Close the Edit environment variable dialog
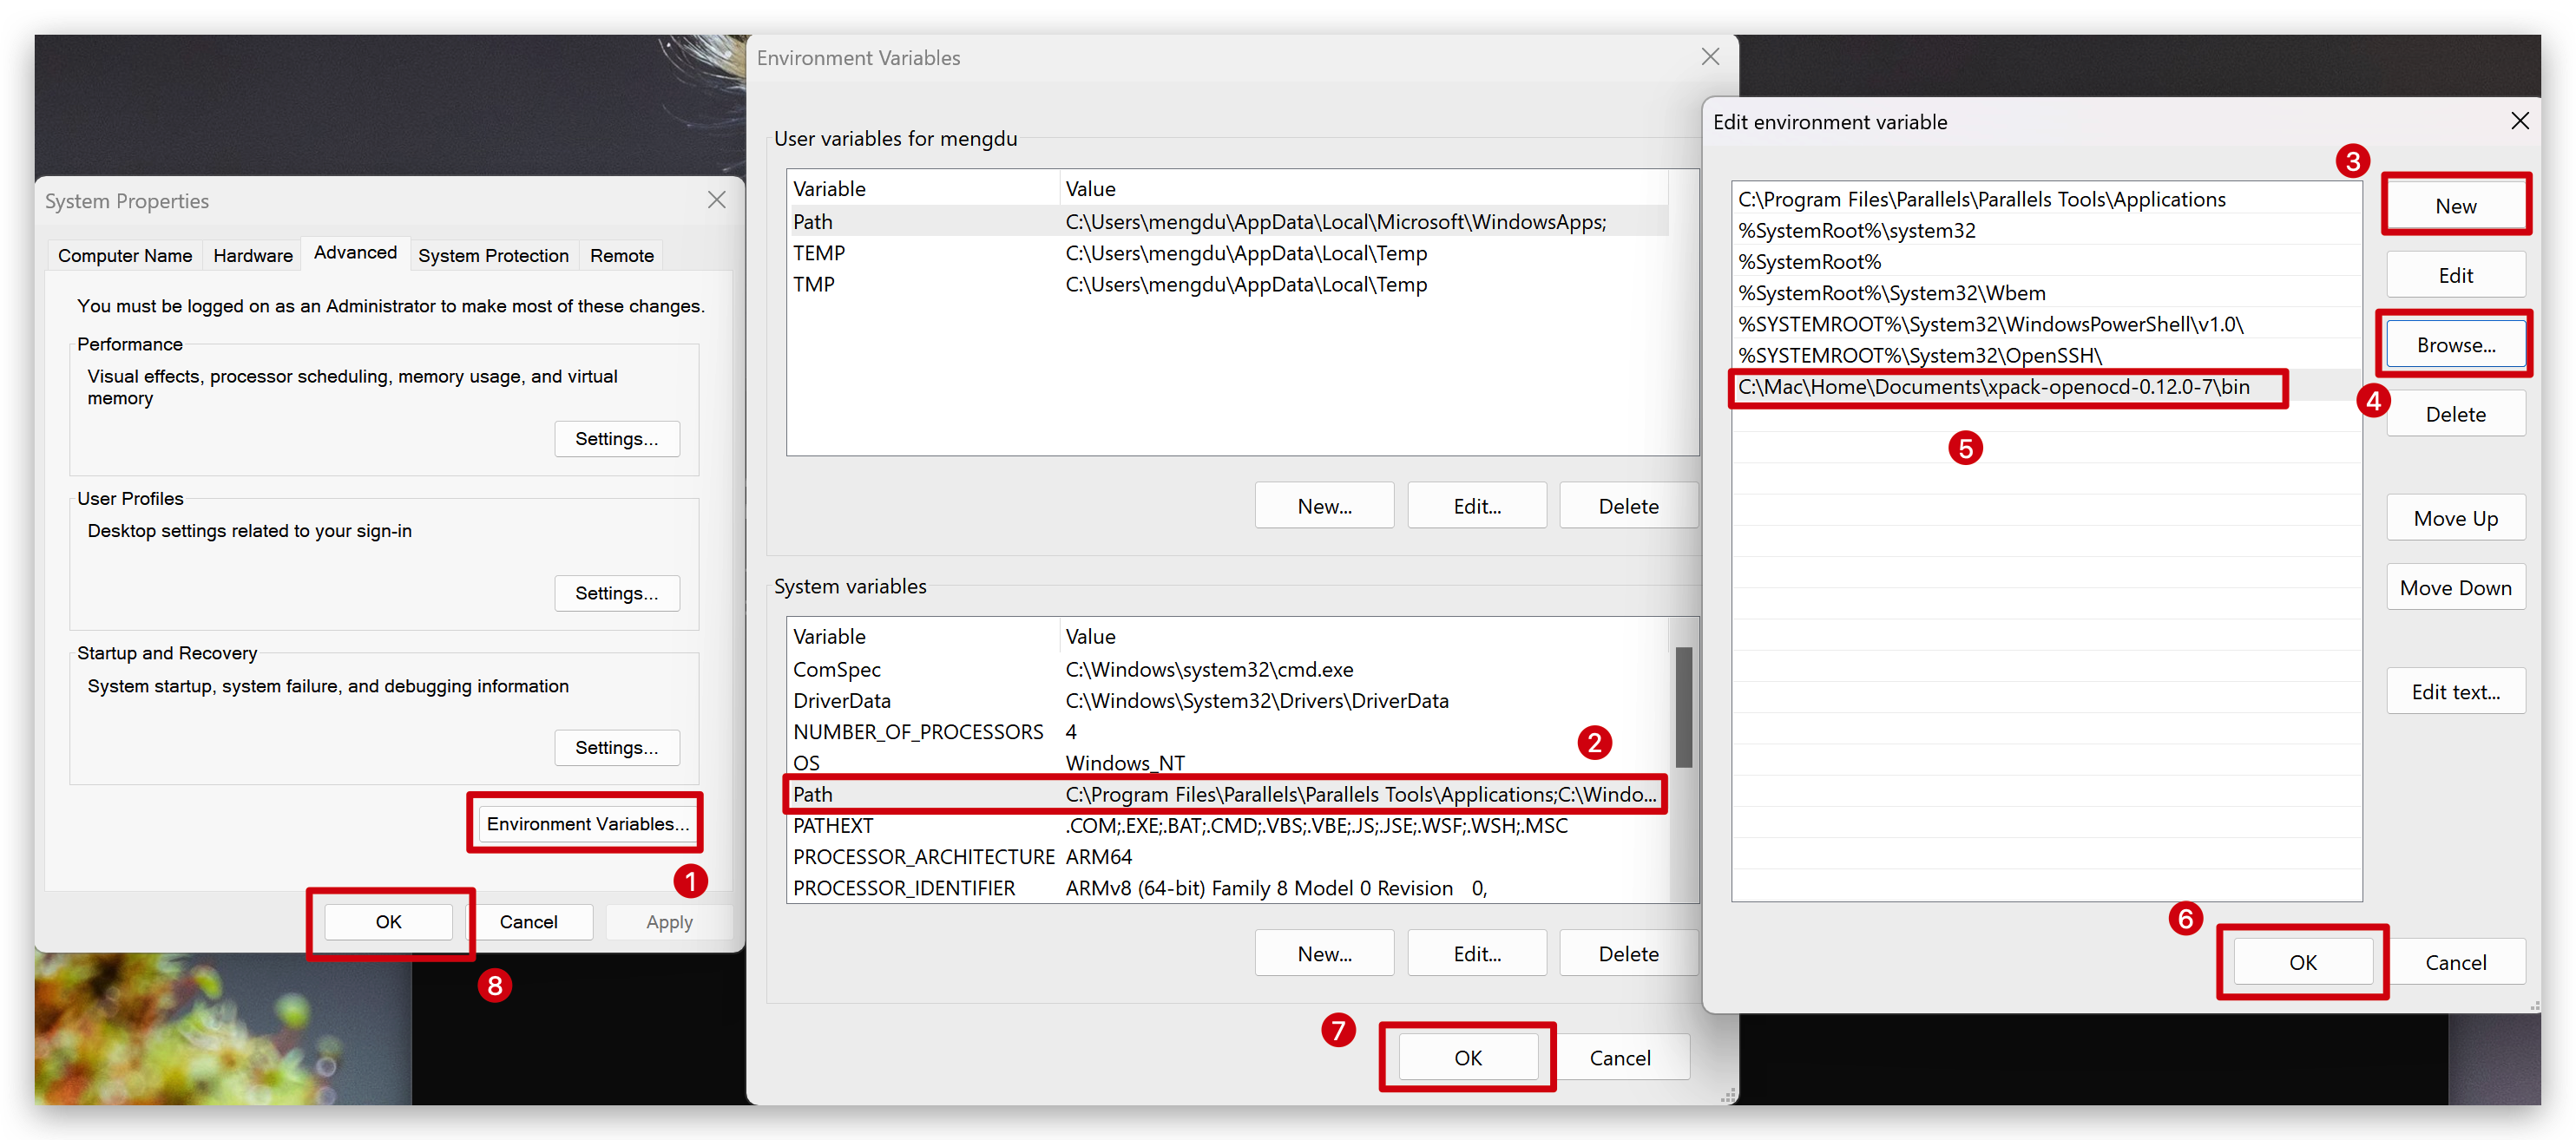 pyautogui.click(x=2519, y=121)
